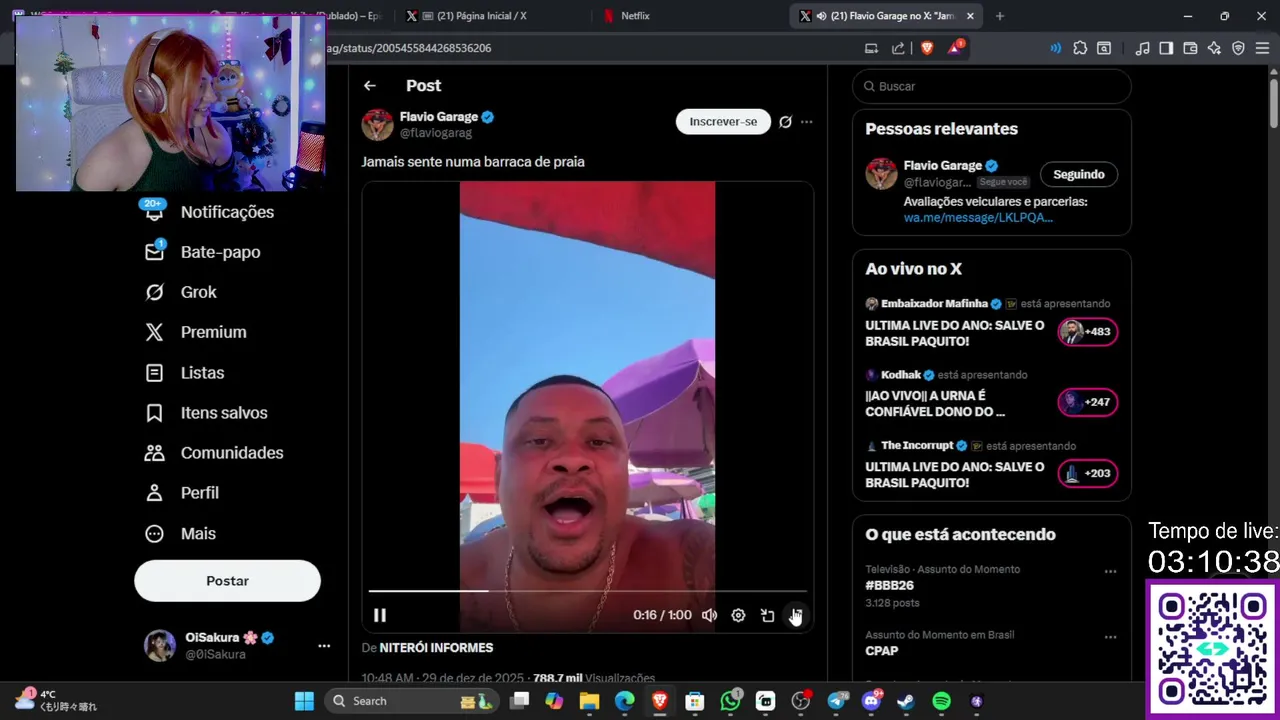Viewport: 1280px width, 720px height.
Task: Open Brave Rewards triangle icon
Action: tap(955, 48)
